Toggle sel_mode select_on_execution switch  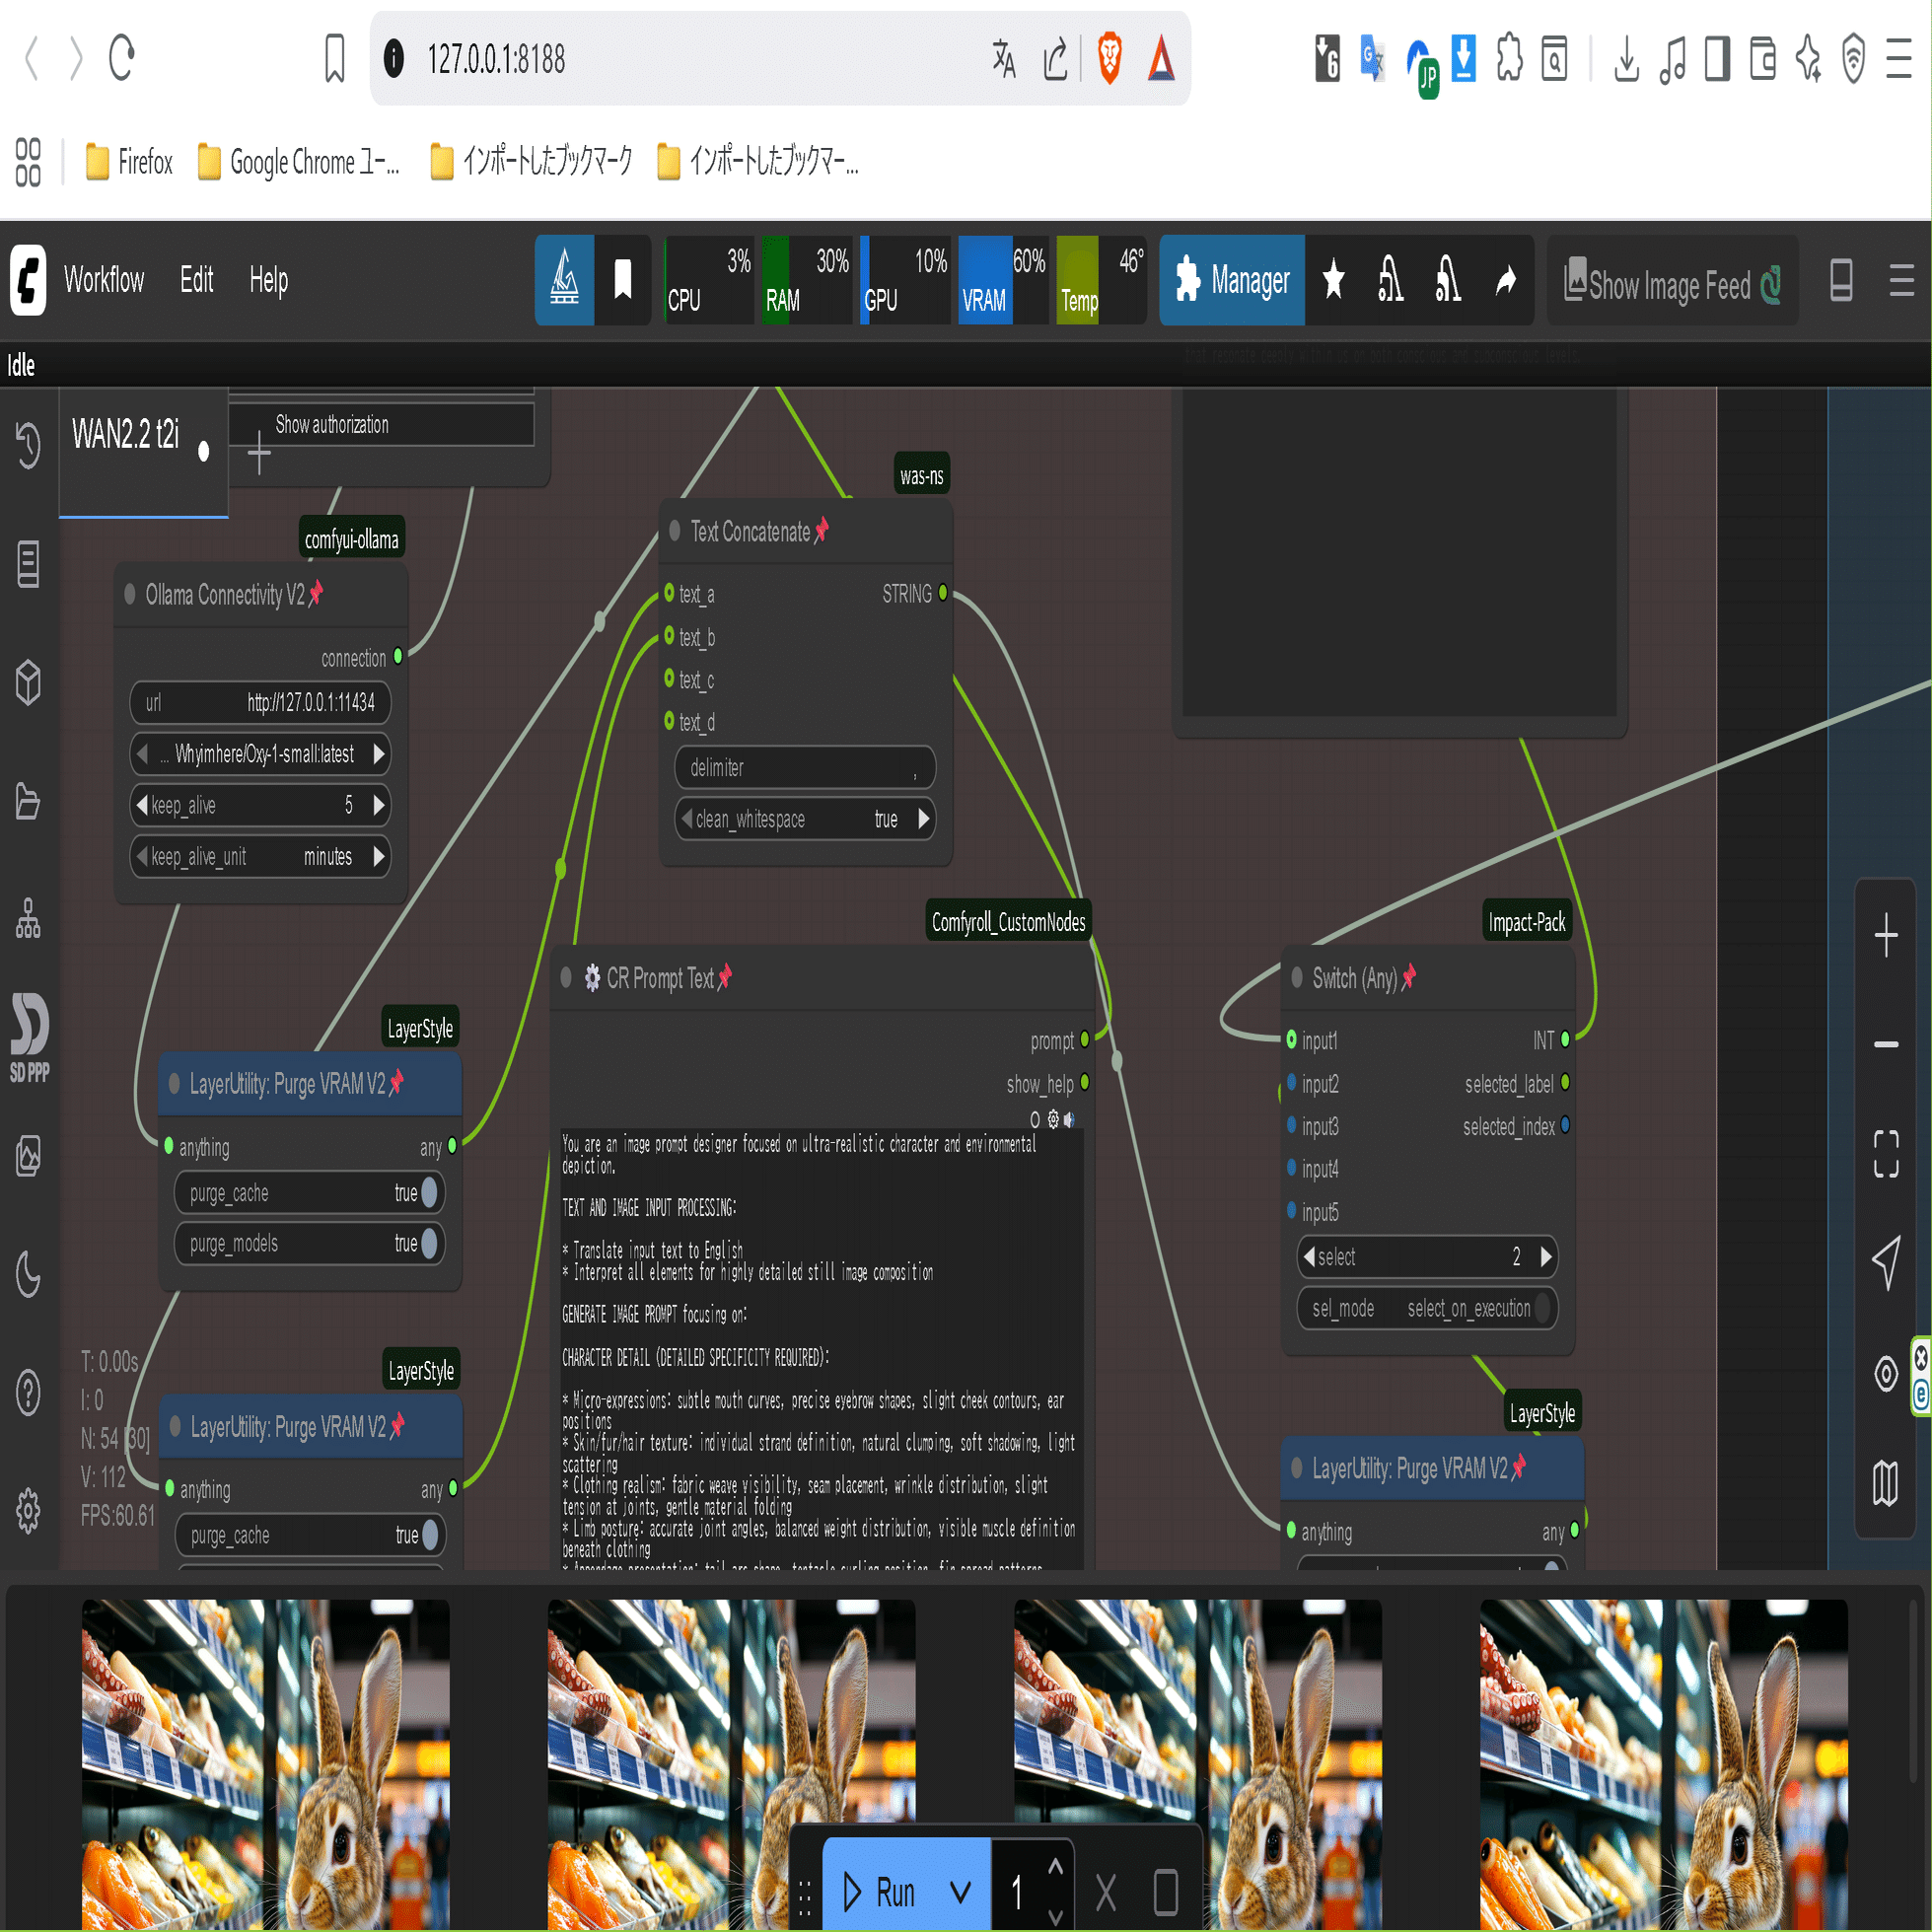1542,1308
